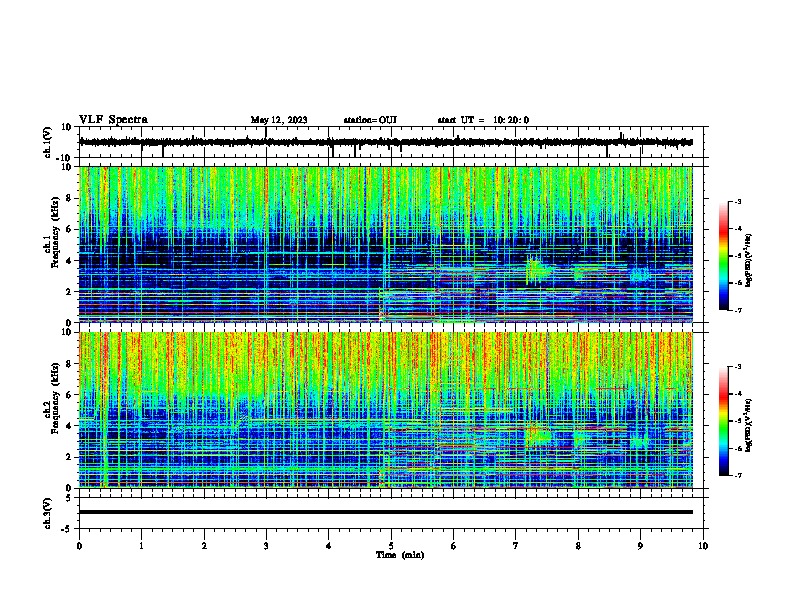Click the "VLF Spectra" plot title
Screen dimensions: 792x612
click(113, 120)
